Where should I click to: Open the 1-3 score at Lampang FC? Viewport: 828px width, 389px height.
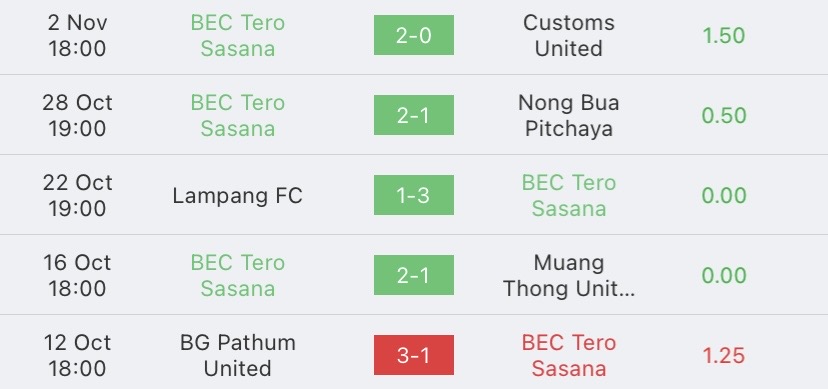click(413, 195)
